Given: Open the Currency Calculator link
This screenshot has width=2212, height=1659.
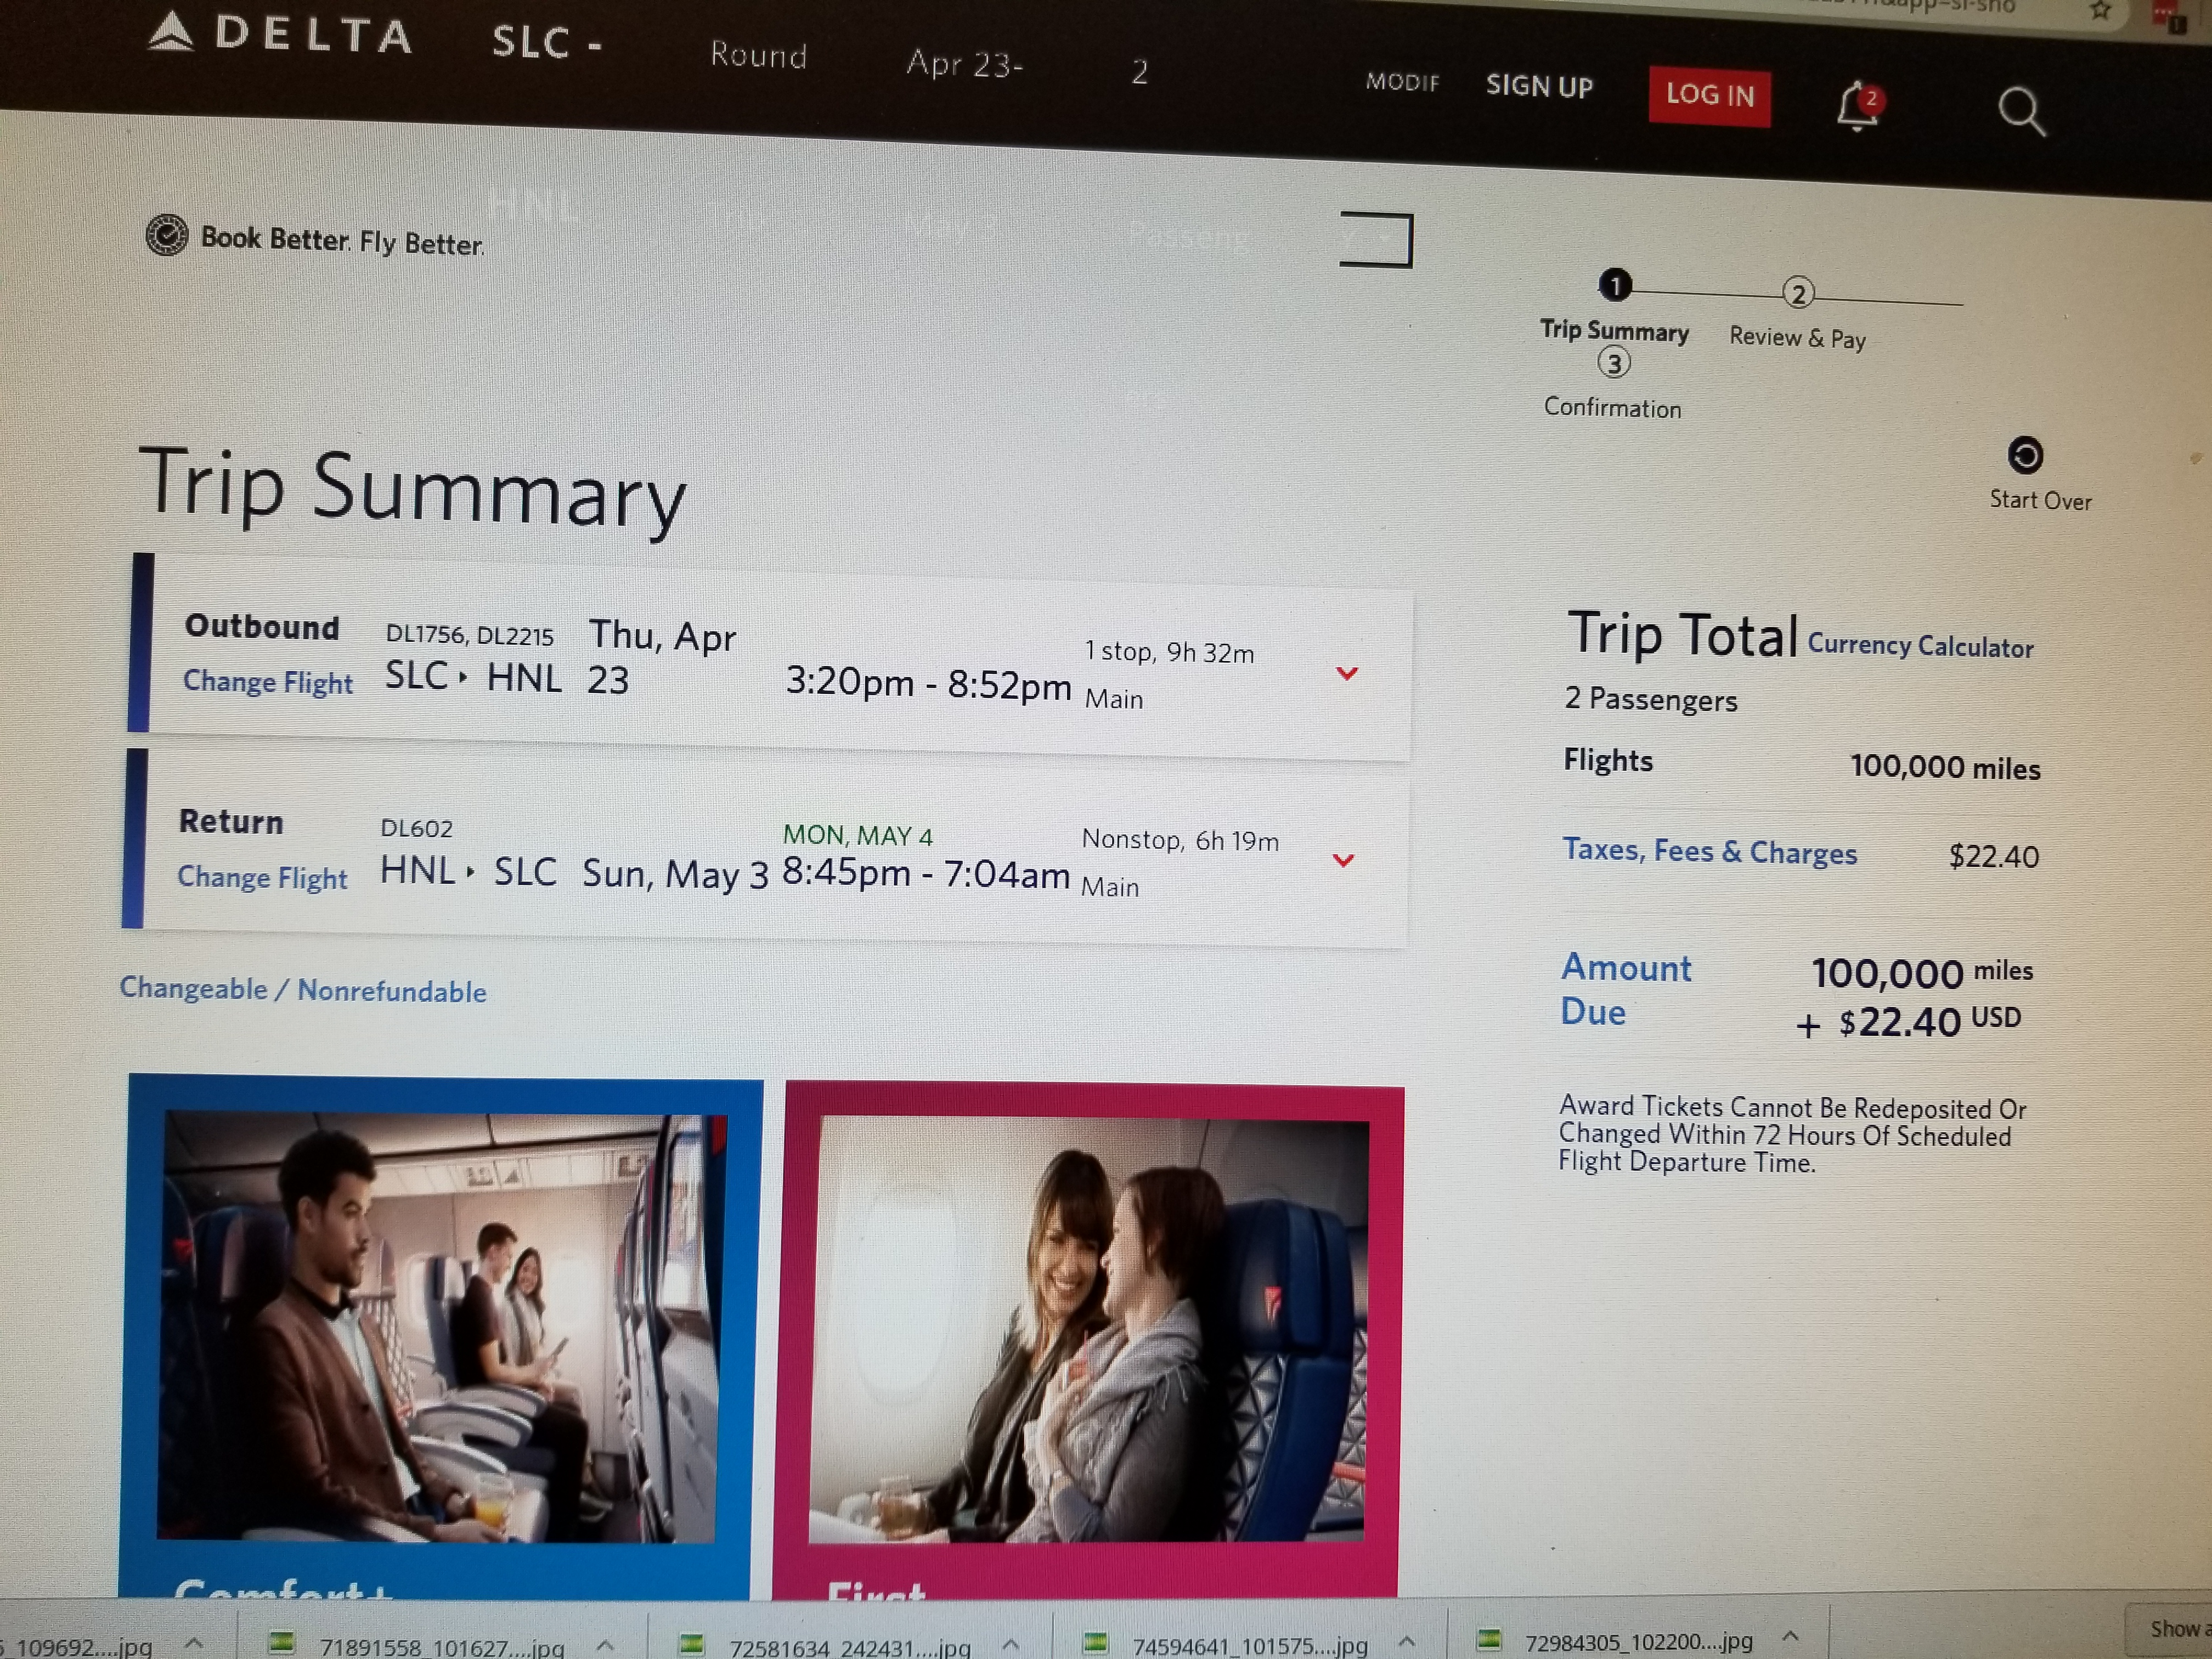Looking at the screenshot, I should coord(1920,646).
